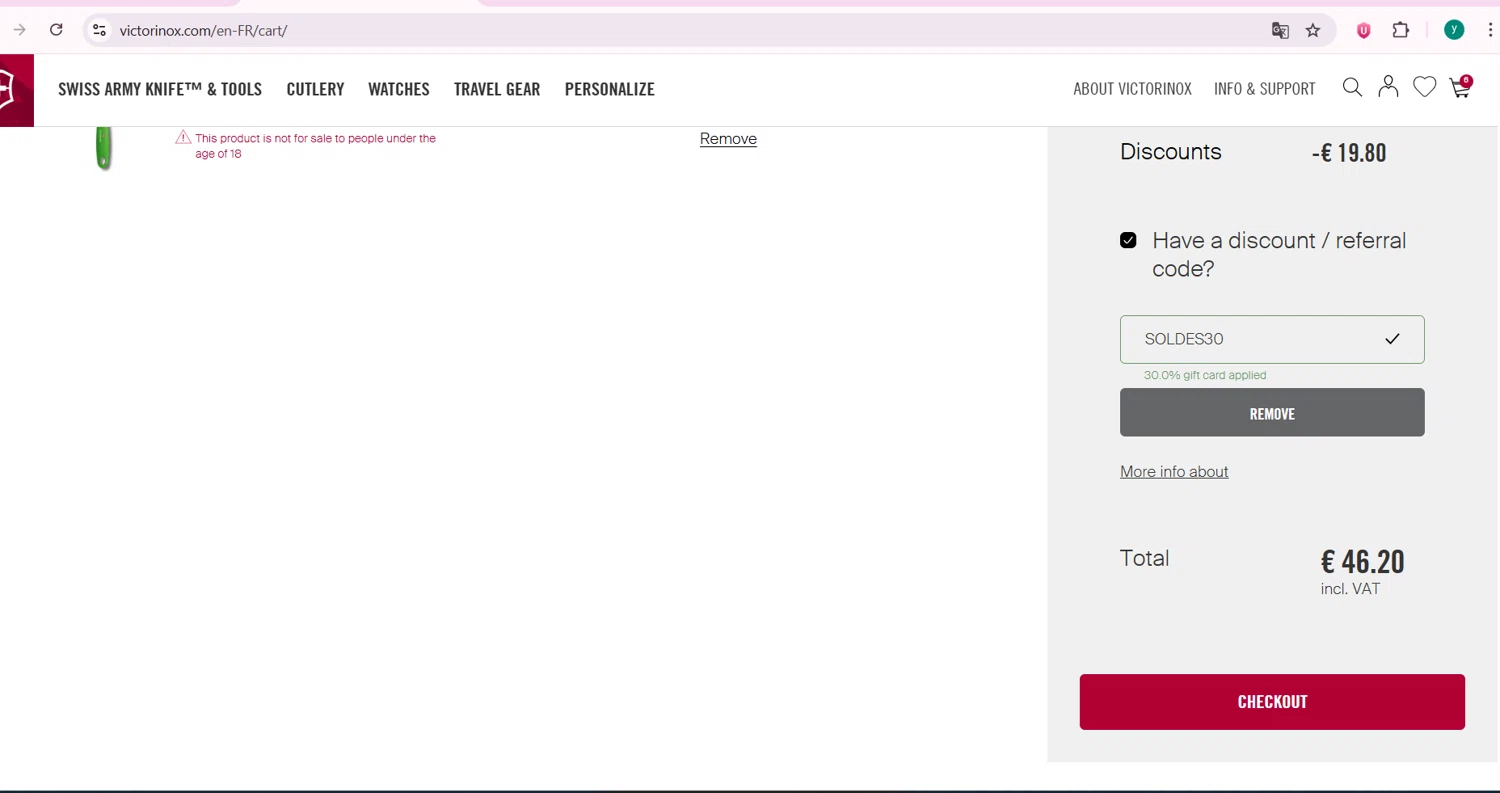The height and width of the screenshot is (793, 1500).
Task: Click the browser forward arrow
Action: [19, 30]
